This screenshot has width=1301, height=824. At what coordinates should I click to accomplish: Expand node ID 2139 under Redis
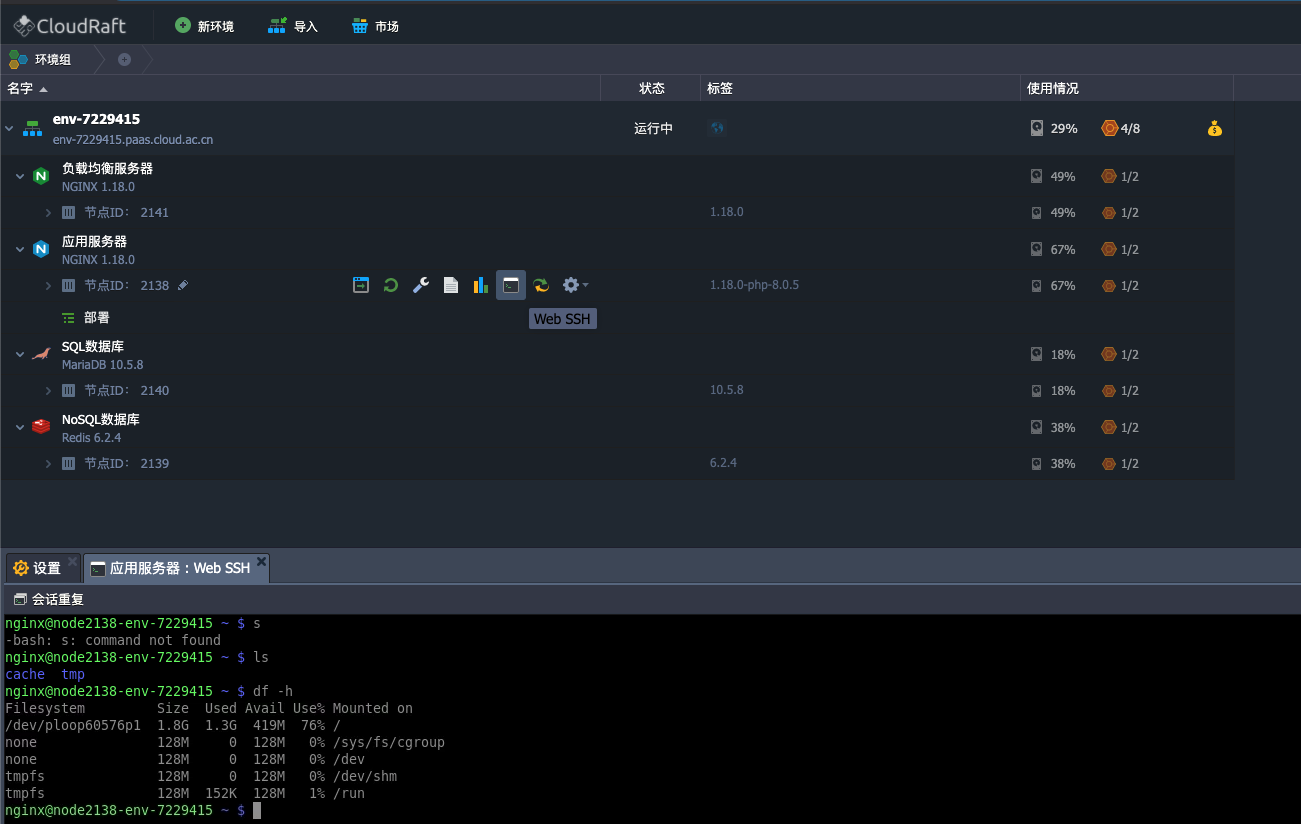coord(48,463)
